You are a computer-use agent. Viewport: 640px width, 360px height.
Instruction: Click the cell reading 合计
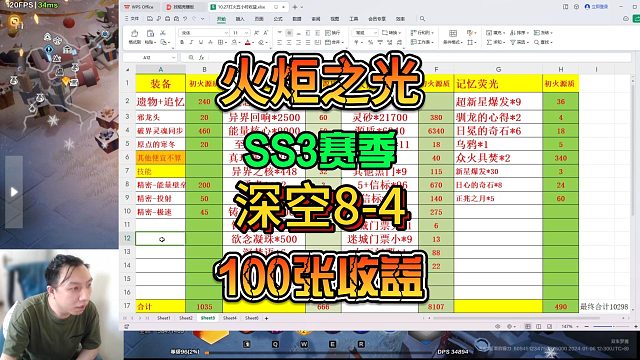tap(160, 307)
